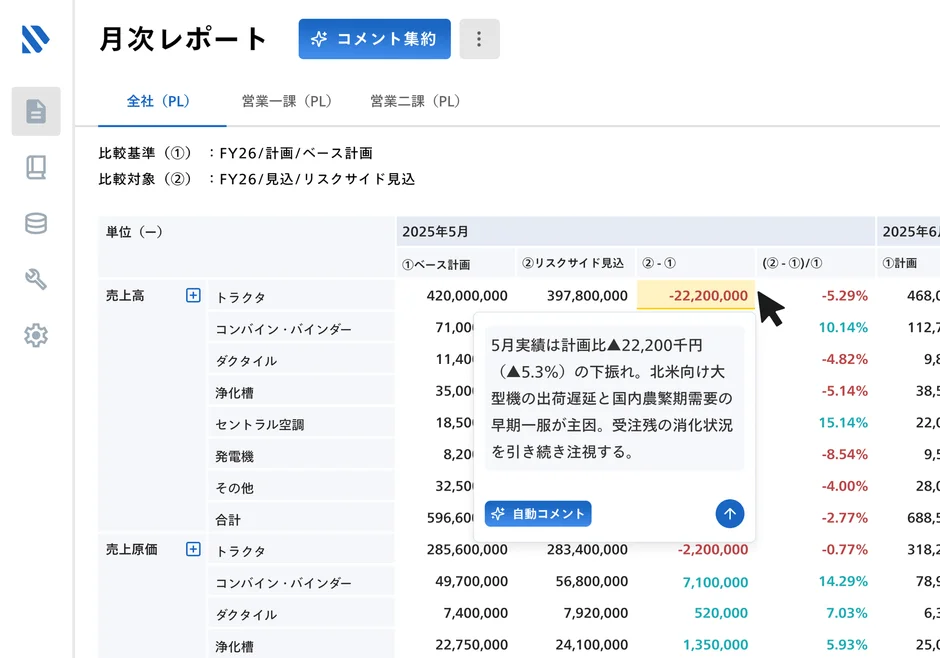Select the その他 row
Viewport: 940px width, 658px height.
301,488
